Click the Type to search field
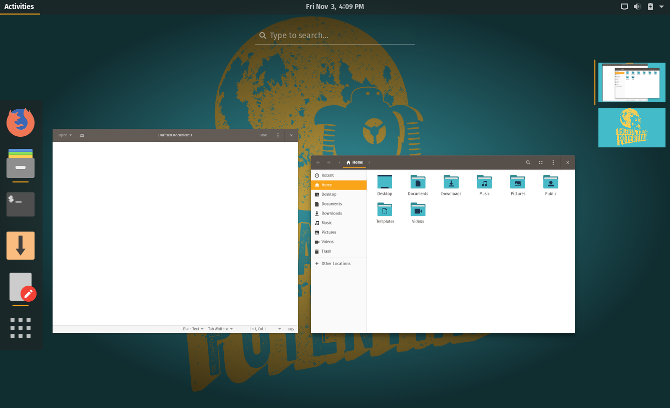 pyautogui.click(x=335, y=35)
